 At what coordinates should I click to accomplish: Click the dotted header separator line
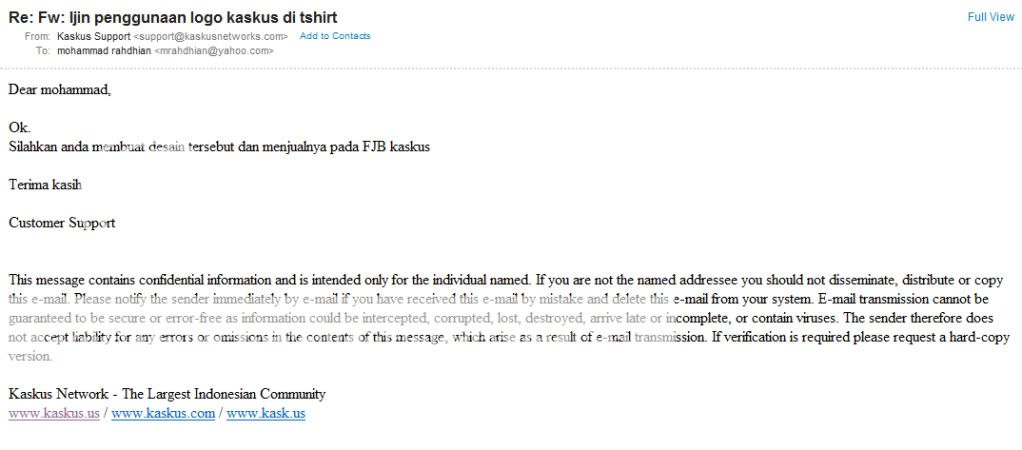(511, 68)
